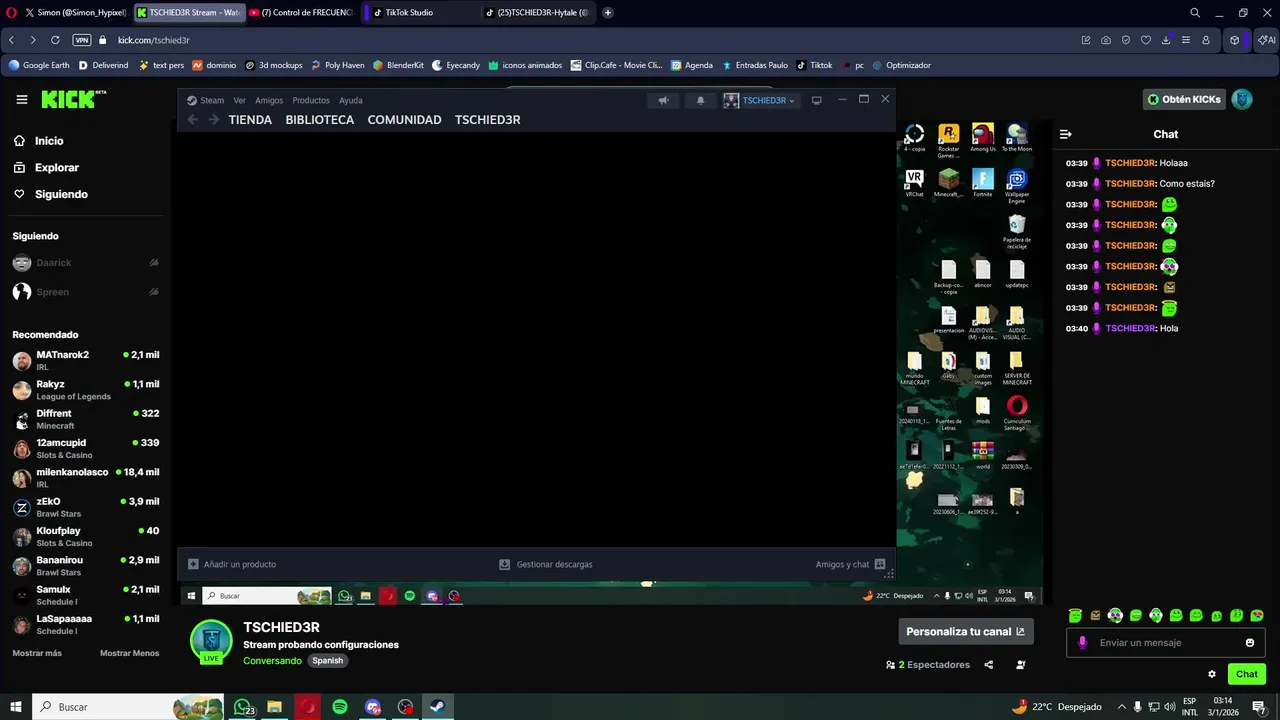Click Enviar un mensaje chat input
Viewport: 1280px width, 720px height.
coord(1166,643)
